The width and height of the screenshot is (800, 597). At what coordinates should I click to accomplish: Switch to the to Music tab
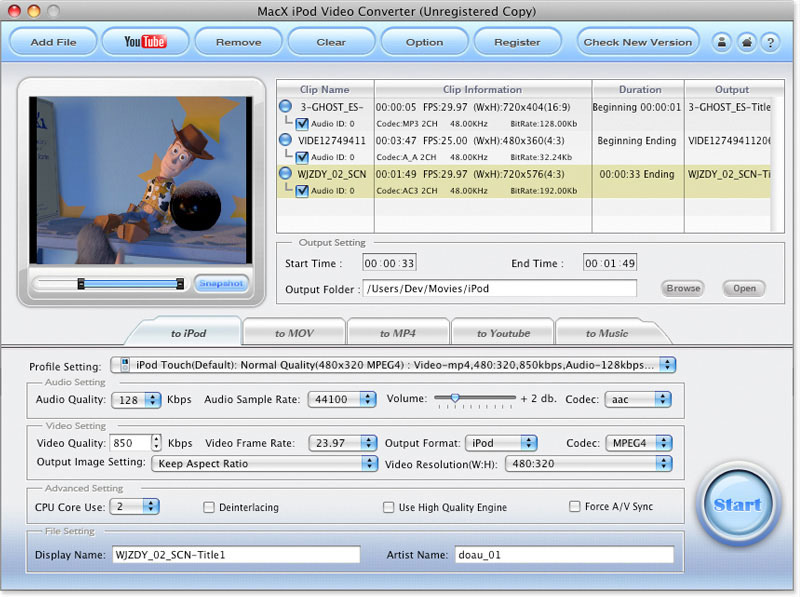tap(607, 333)
